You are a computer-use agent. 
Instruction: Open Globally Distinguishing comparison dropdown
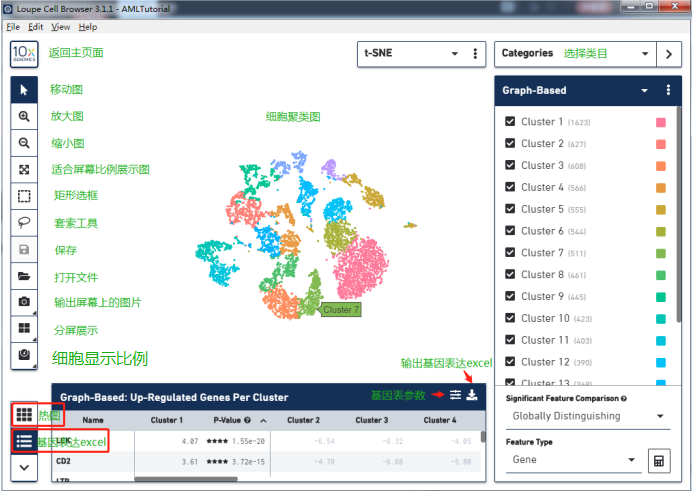point(588,417)
